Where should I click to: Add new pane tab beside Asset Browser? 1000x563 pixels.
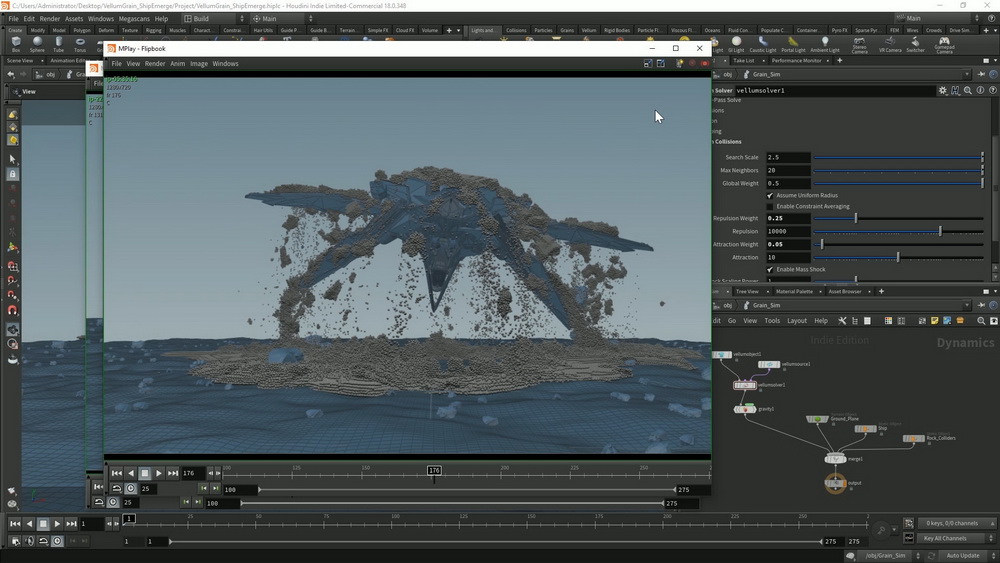881,291
